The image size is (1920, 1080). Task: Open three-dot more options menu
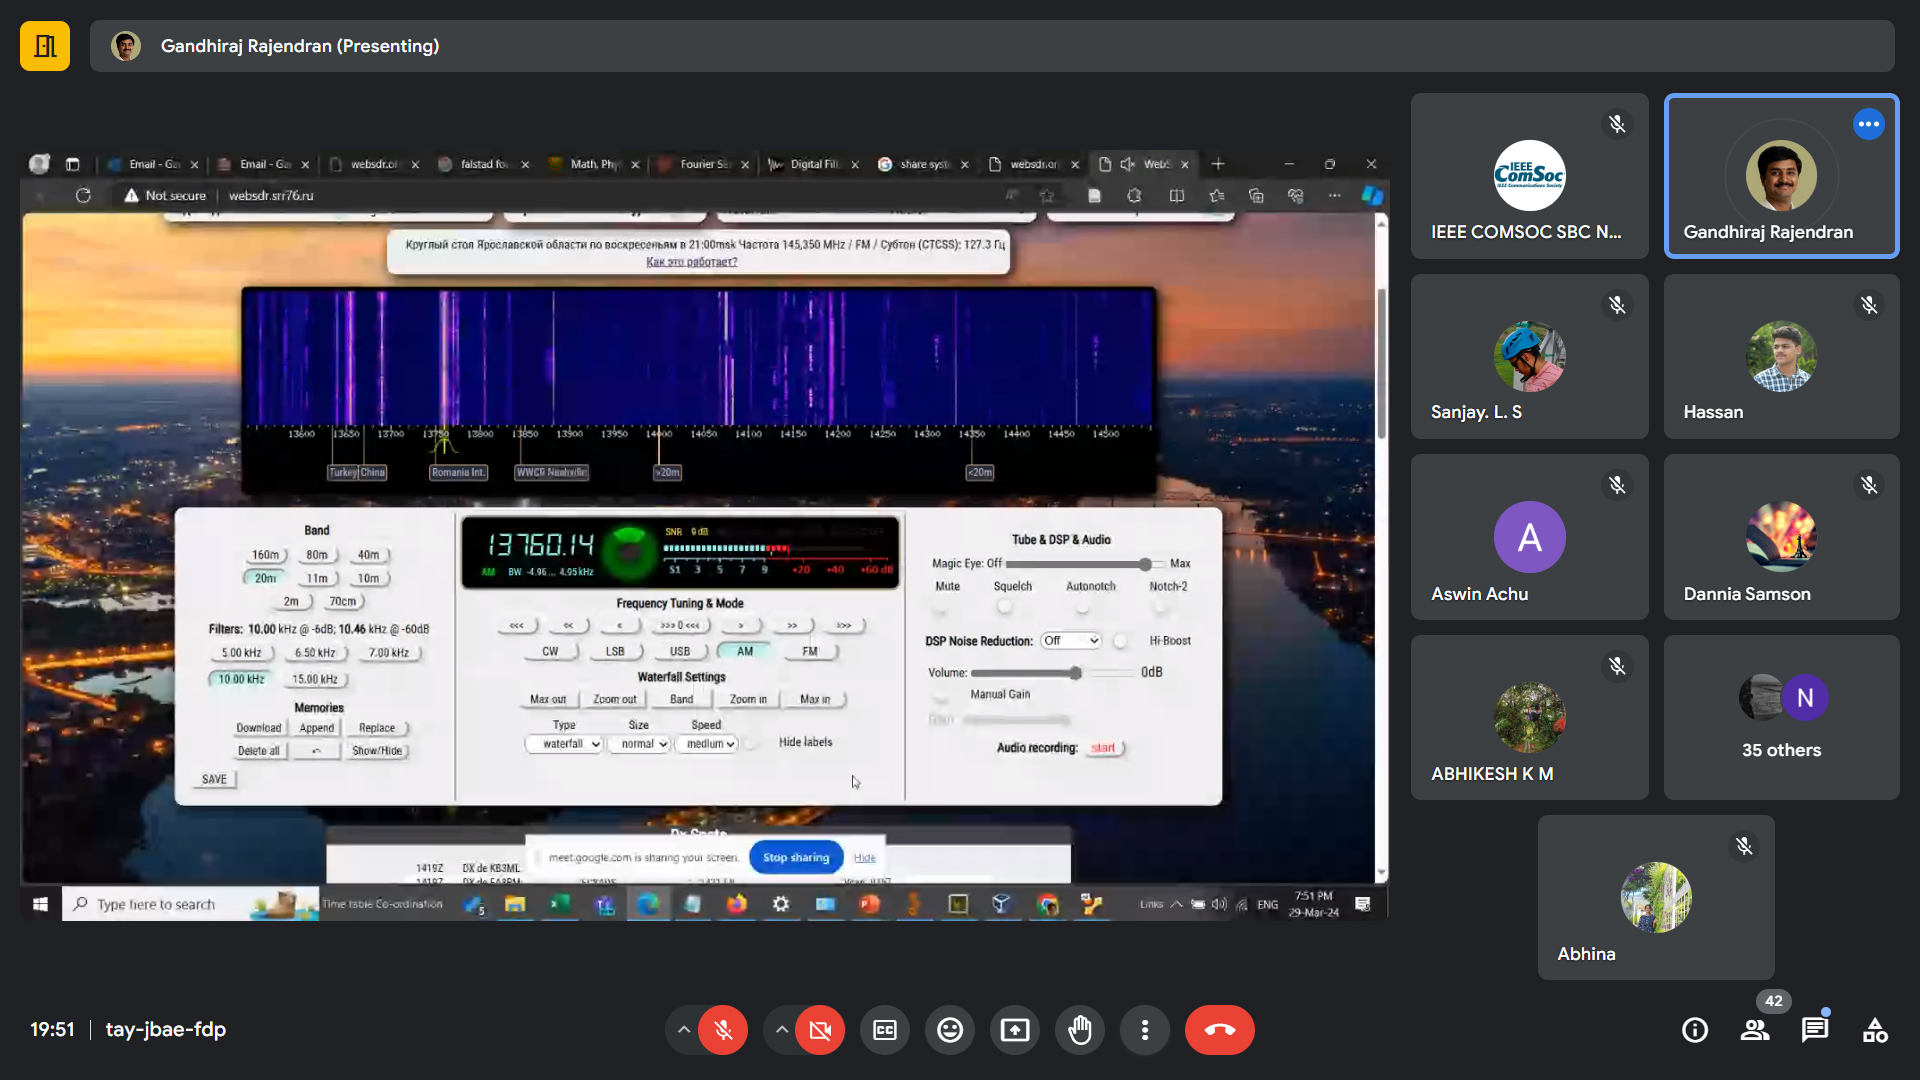click(1145, 1030)
